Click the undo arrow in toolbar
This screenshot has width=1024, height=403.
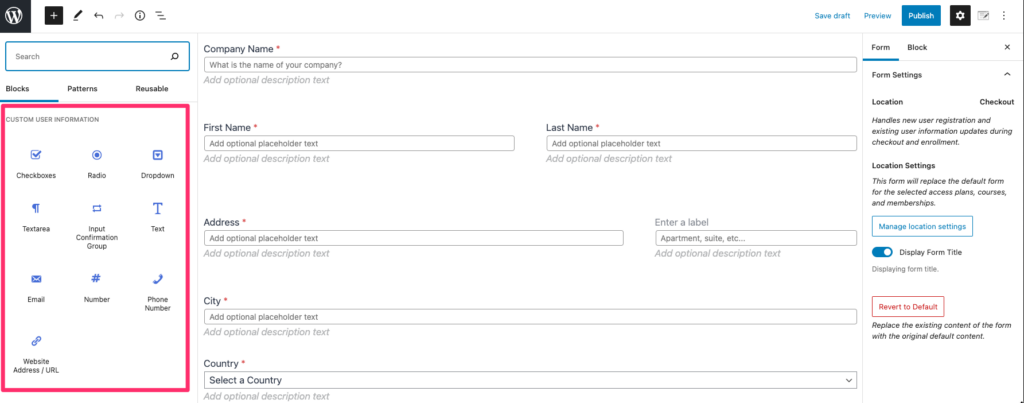[98, 16]
